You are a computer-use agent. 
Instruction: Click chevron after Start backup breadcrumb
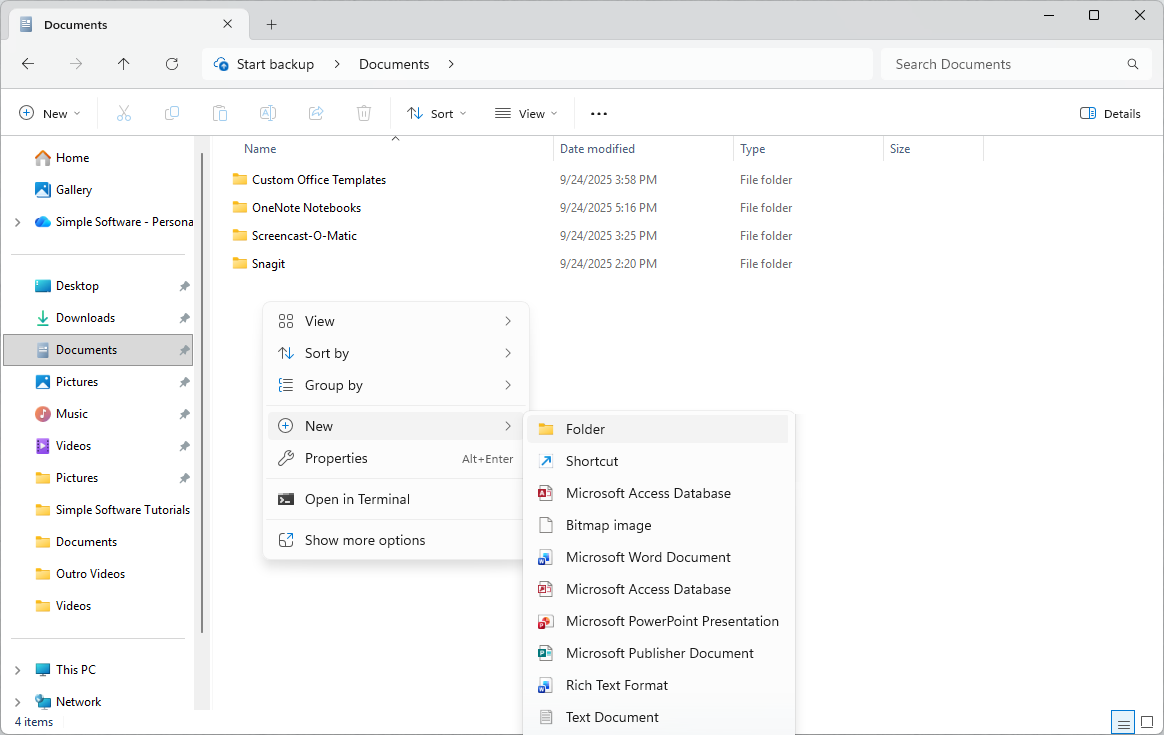(337, 64)
